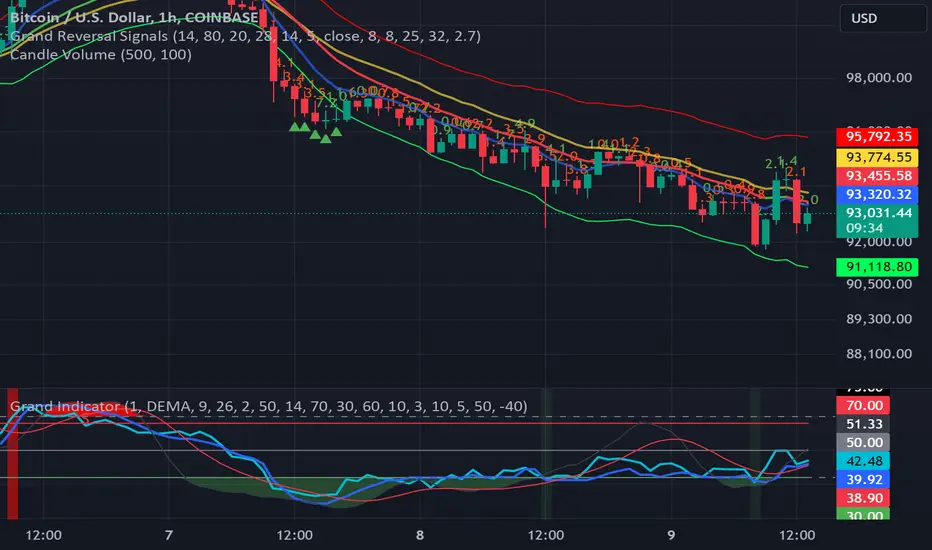Click the 51.33 indicator value label

coord(863,424)
